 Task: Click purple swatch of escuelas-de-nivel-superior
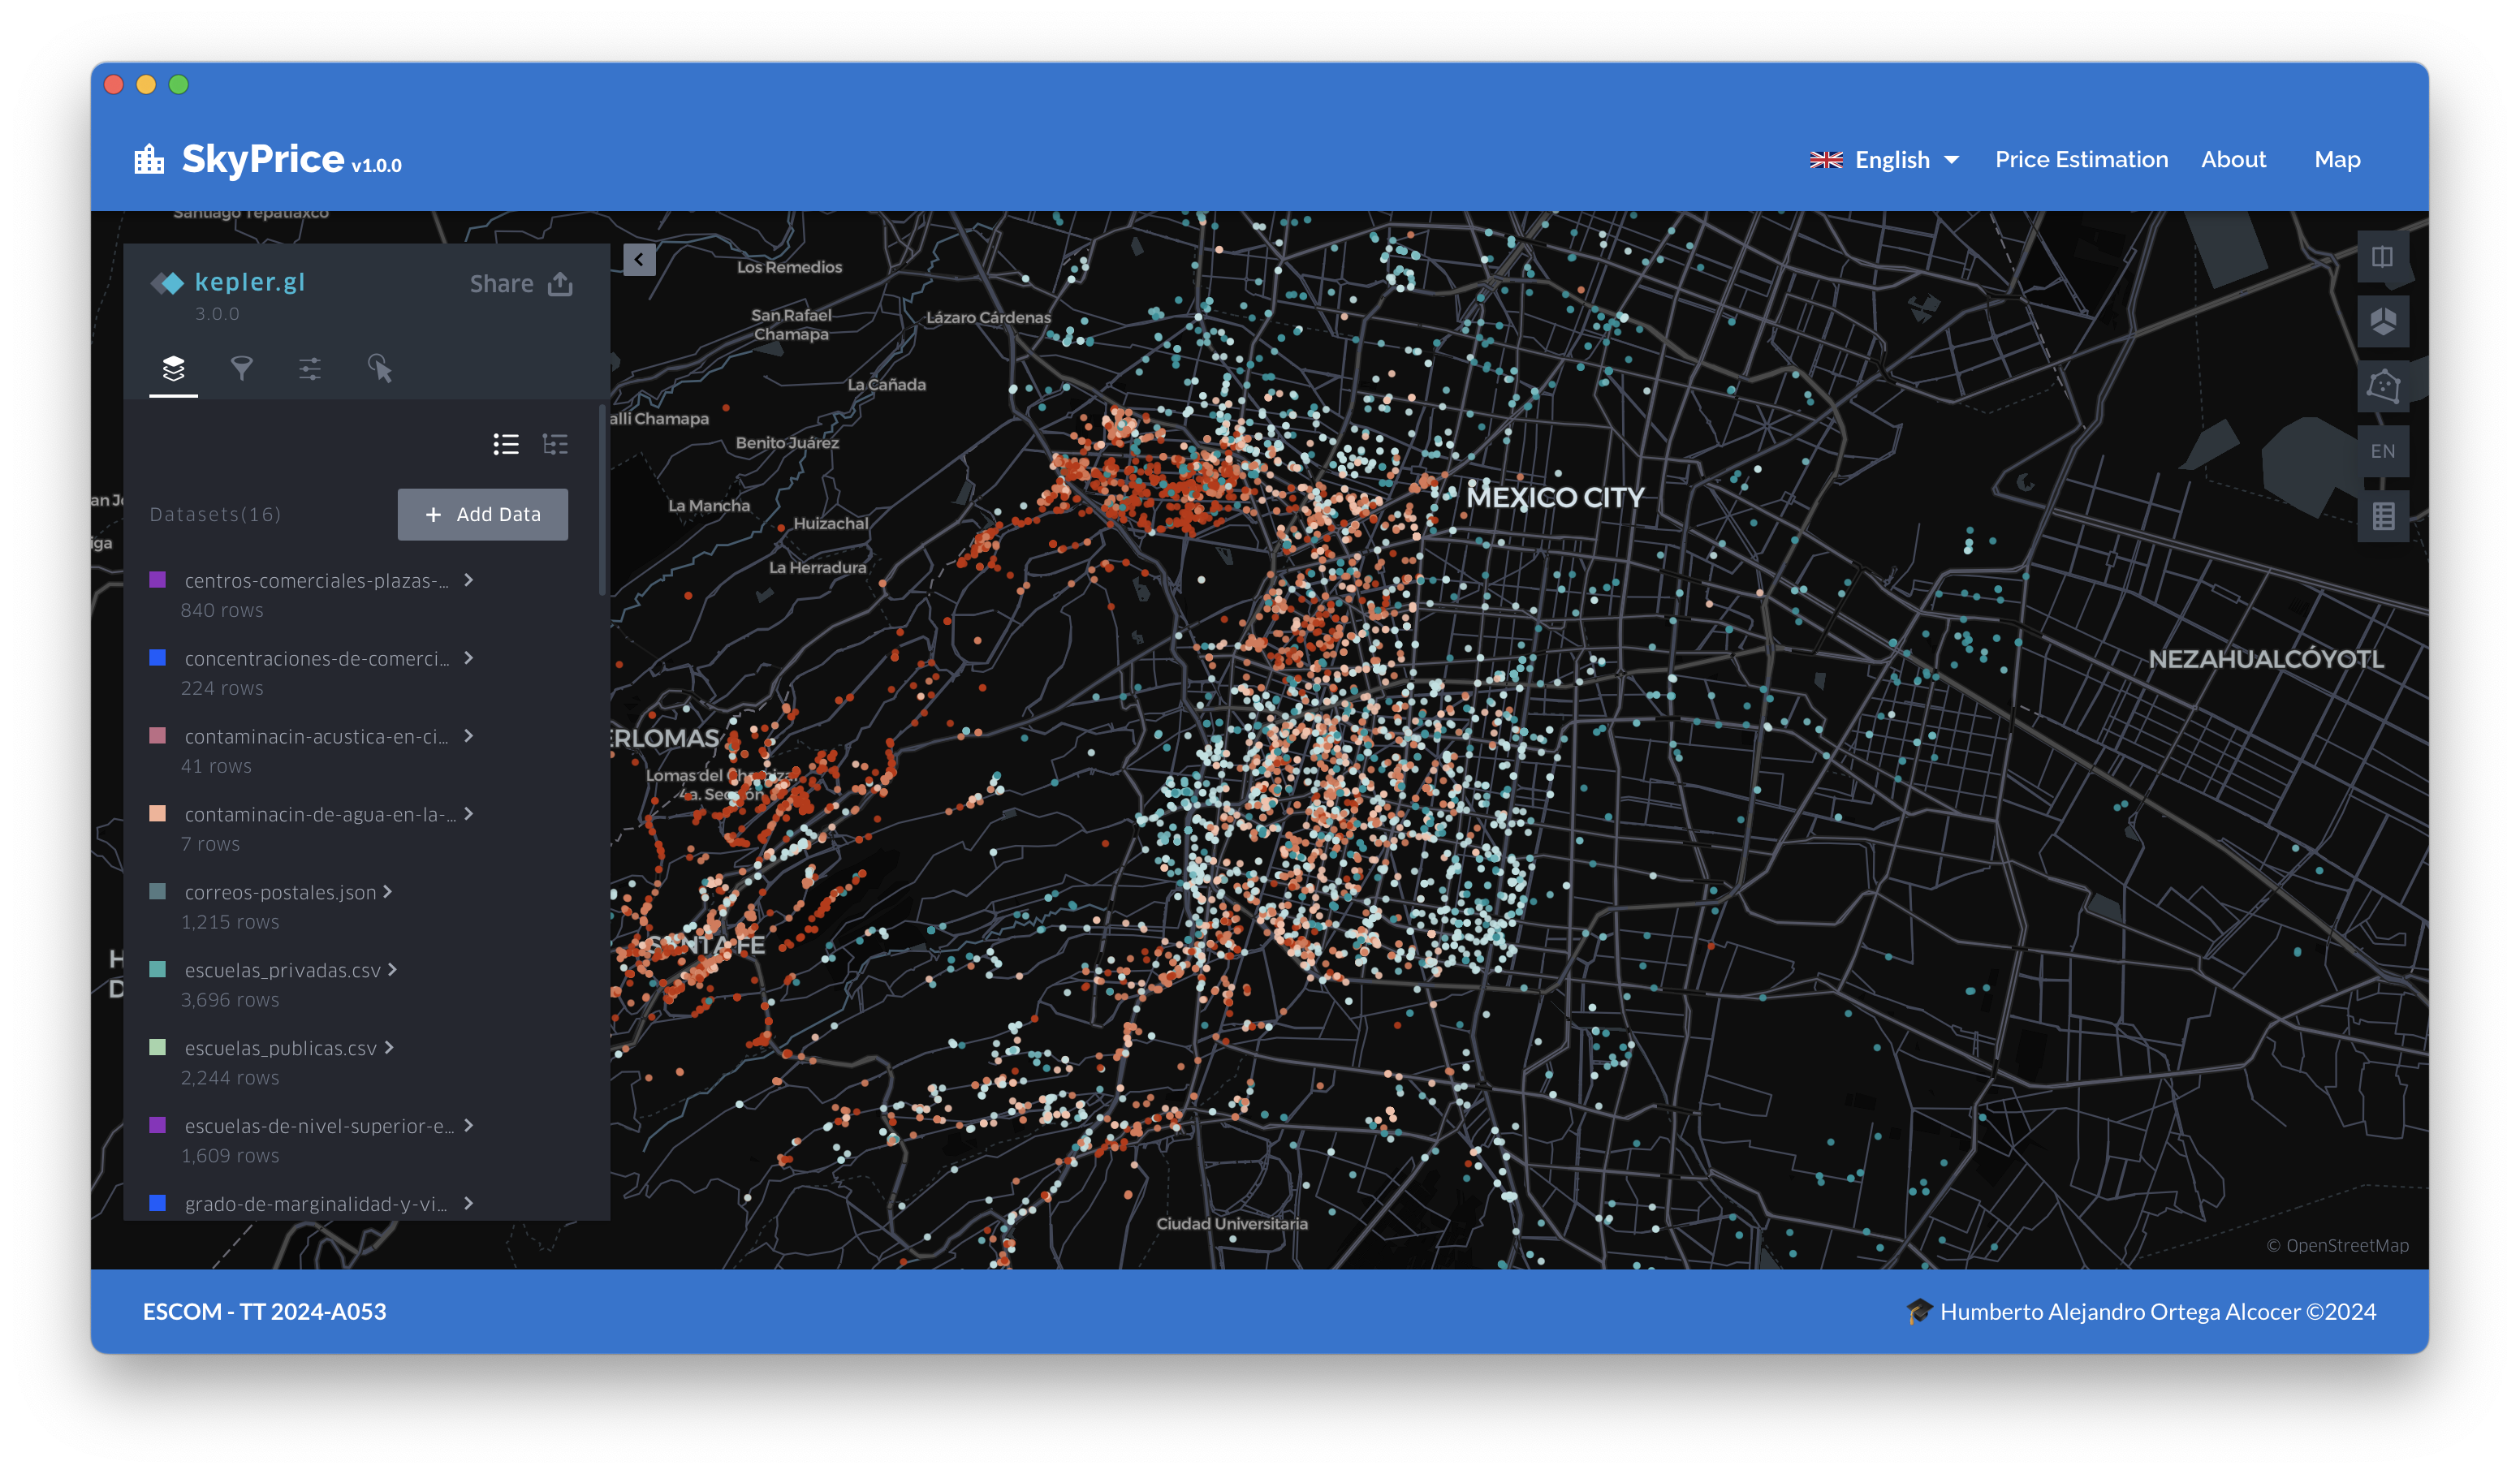tap(157, 1125)
